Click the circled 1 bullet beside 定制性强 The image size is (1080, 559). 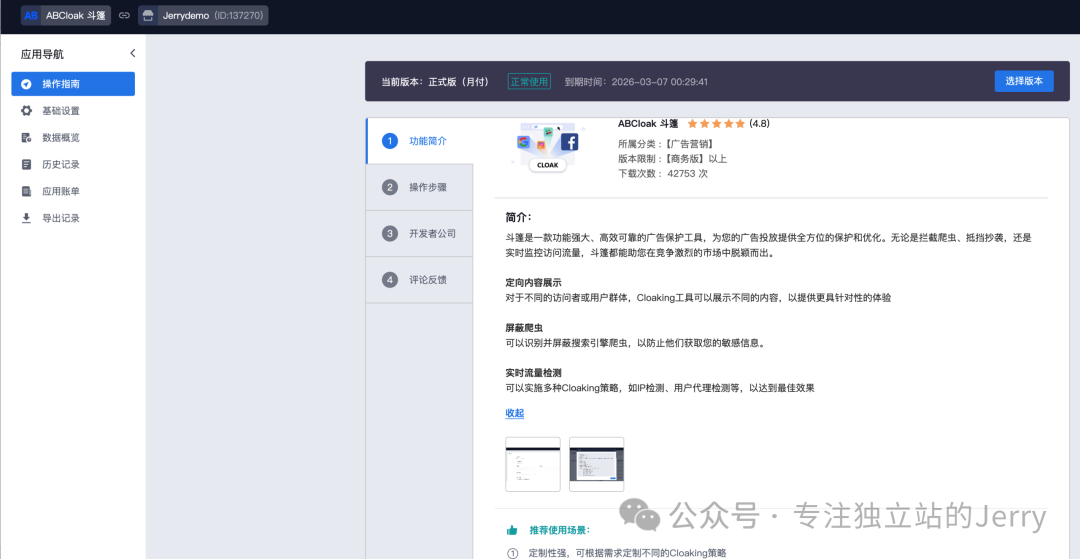(x=512, y=553)
